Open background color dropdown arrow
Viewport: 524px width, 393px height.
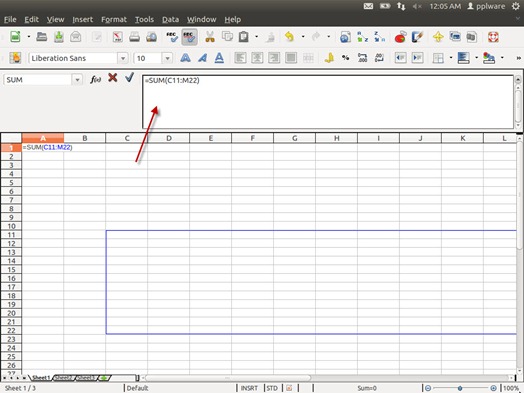click(x=476, y=58)
